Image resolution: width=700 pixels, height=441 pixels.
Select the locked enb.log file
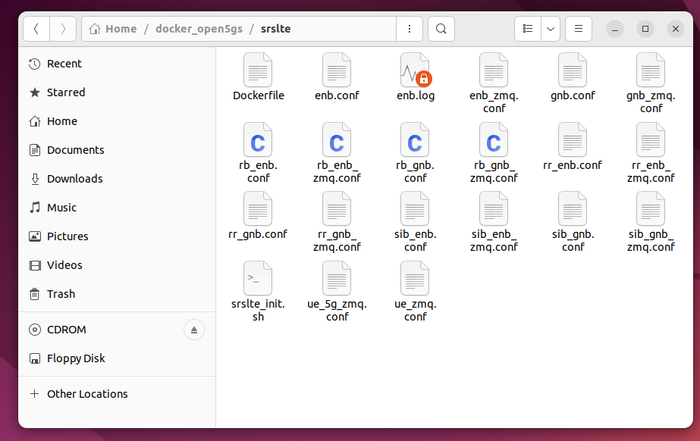(414, 70)
